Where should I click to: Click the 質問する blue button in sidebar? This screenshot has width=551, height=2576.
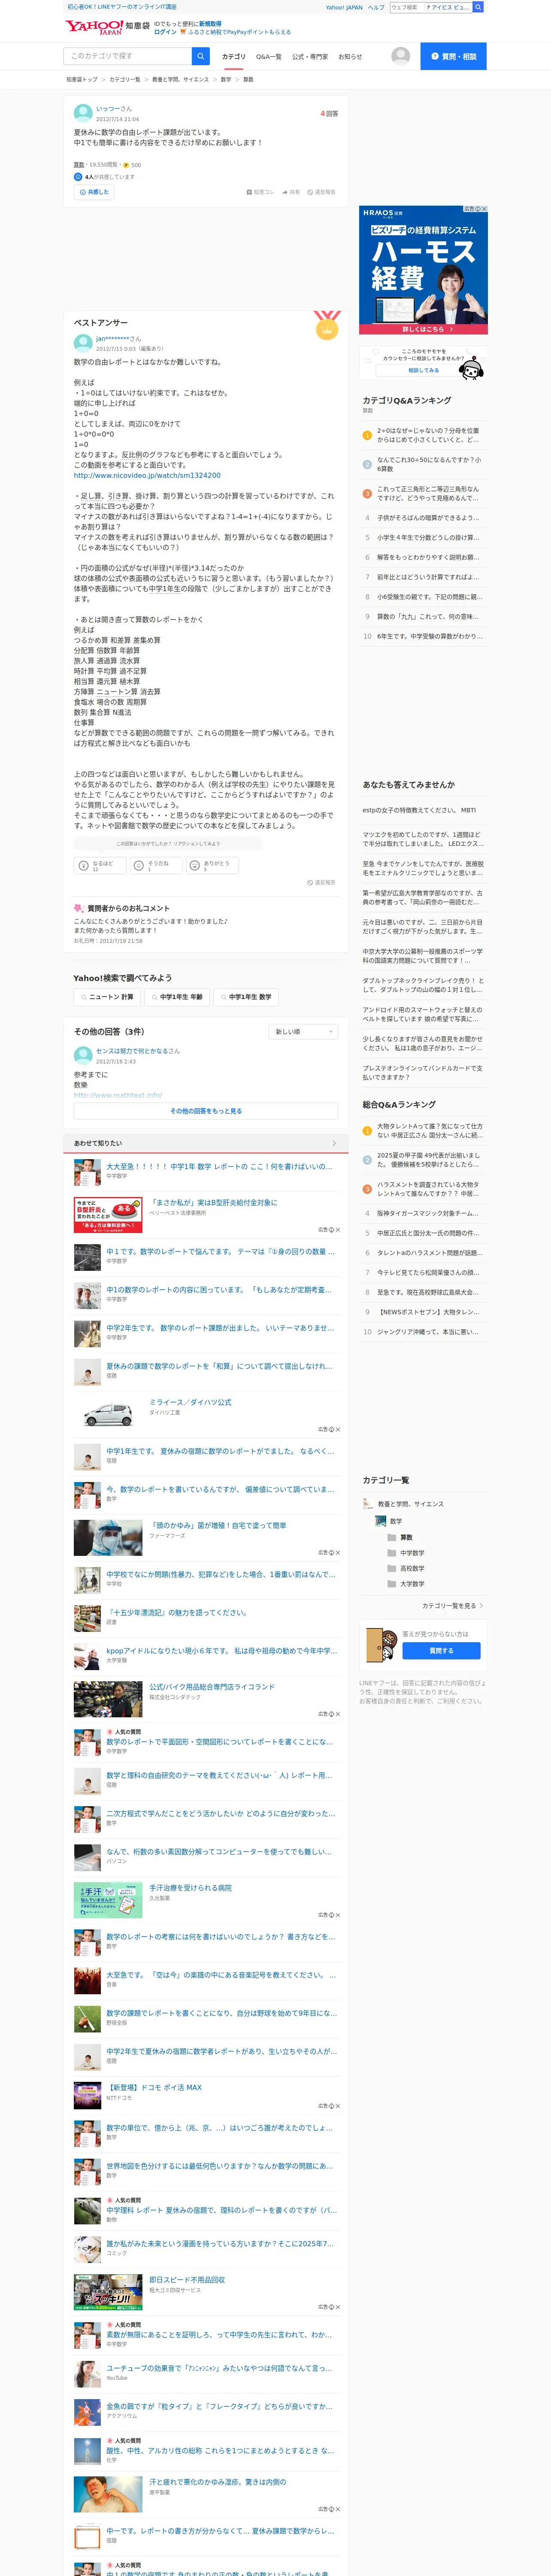point(441,1651)
